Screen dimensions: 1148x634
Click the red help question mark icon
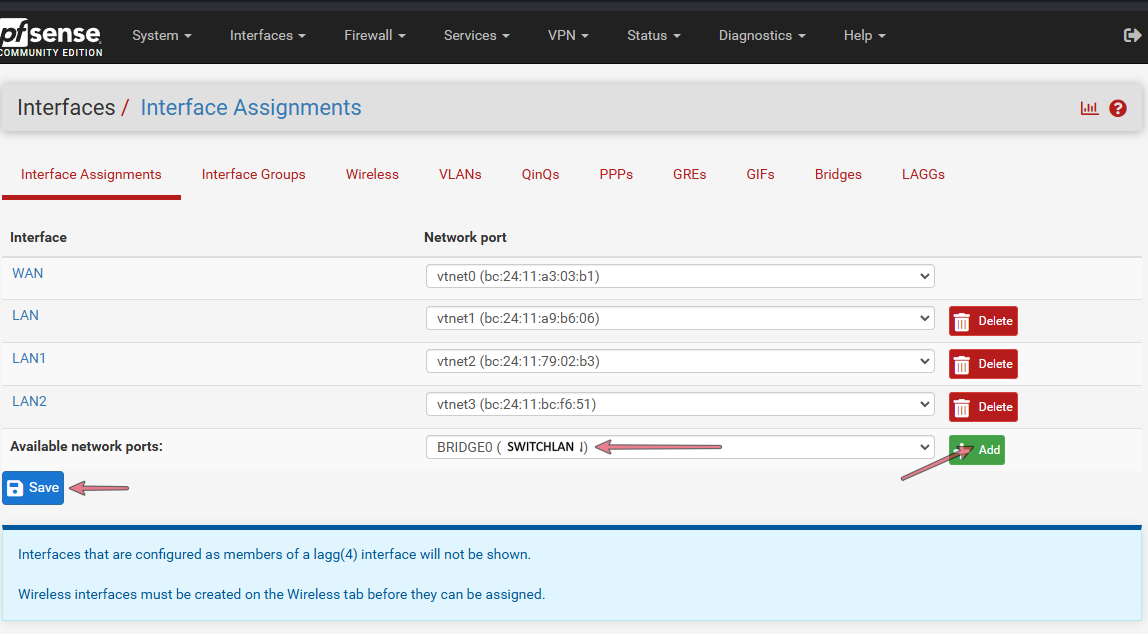click(x=1118, y=108)
